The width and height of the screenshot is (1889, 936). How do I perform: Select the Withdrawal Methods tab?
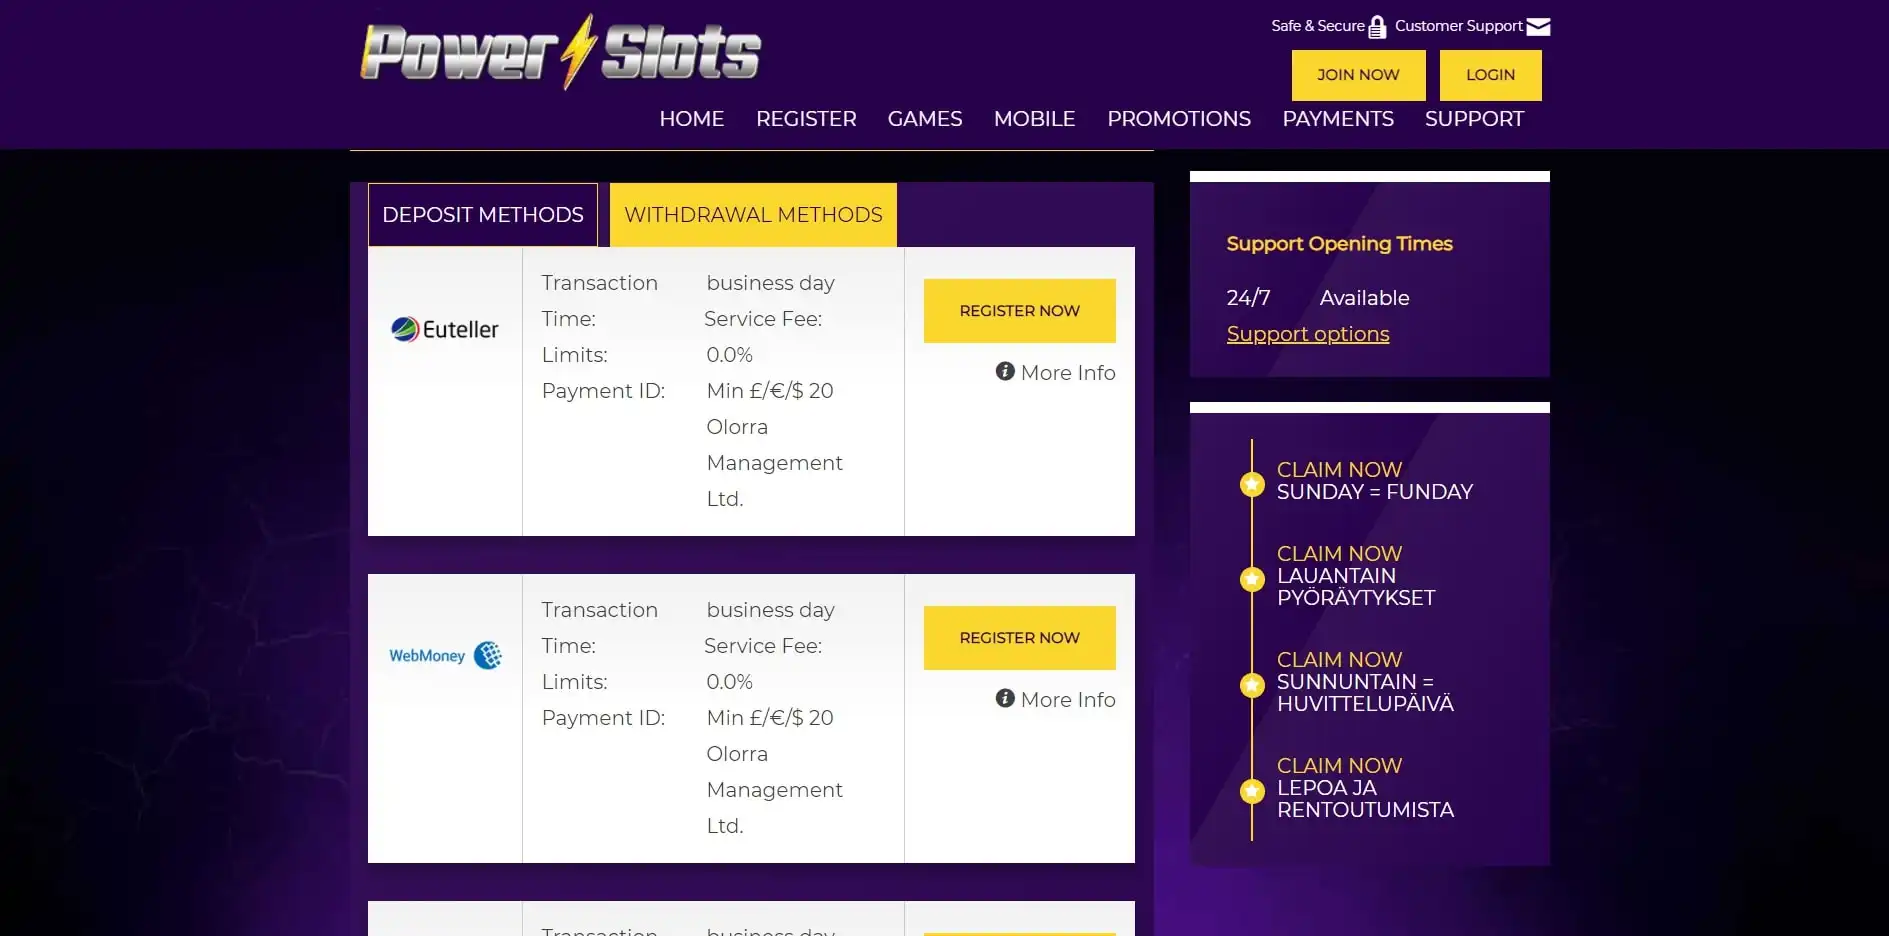(753, 215)
